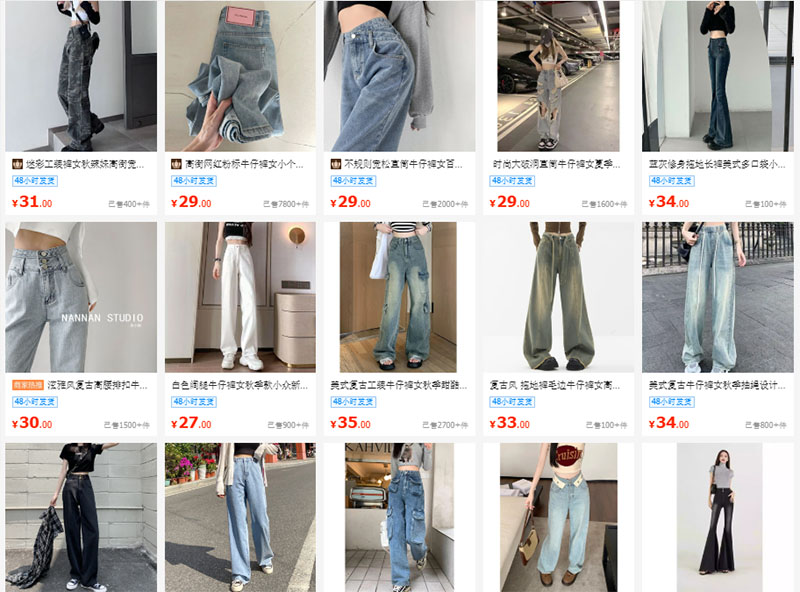Click the 48小时发货 tag on the ¥31.00 item
The width and height of the screenshot is (800, 592).
click(35, 181)
